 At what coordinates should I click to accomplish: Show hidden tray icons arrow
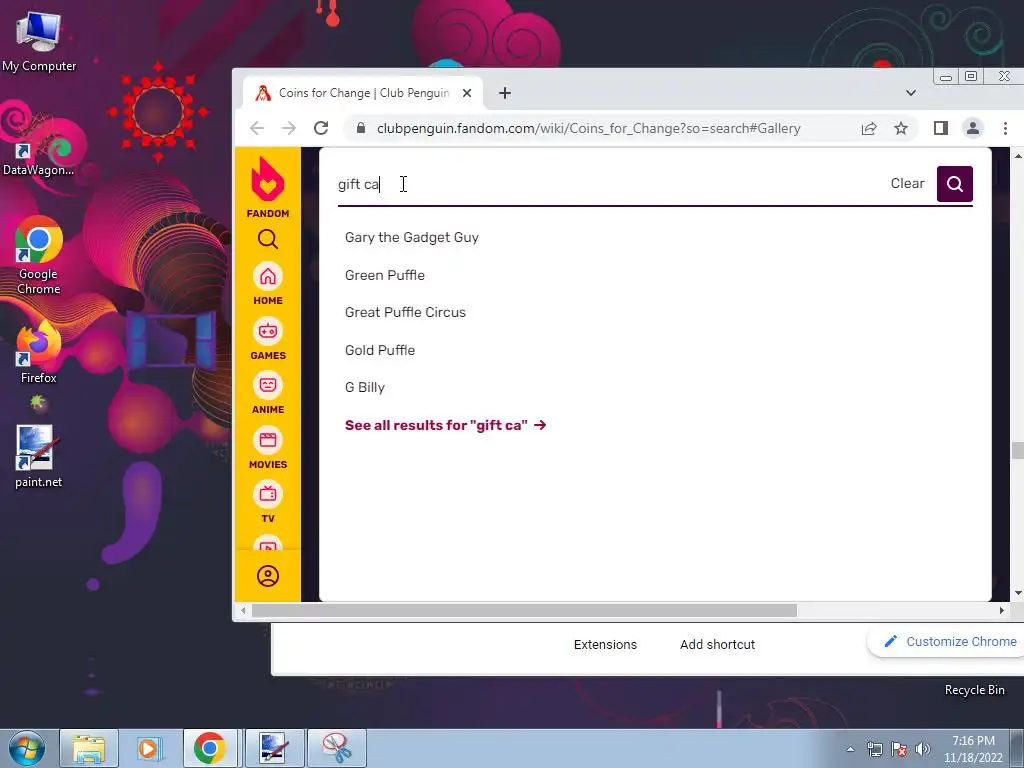tap(850, 749)
